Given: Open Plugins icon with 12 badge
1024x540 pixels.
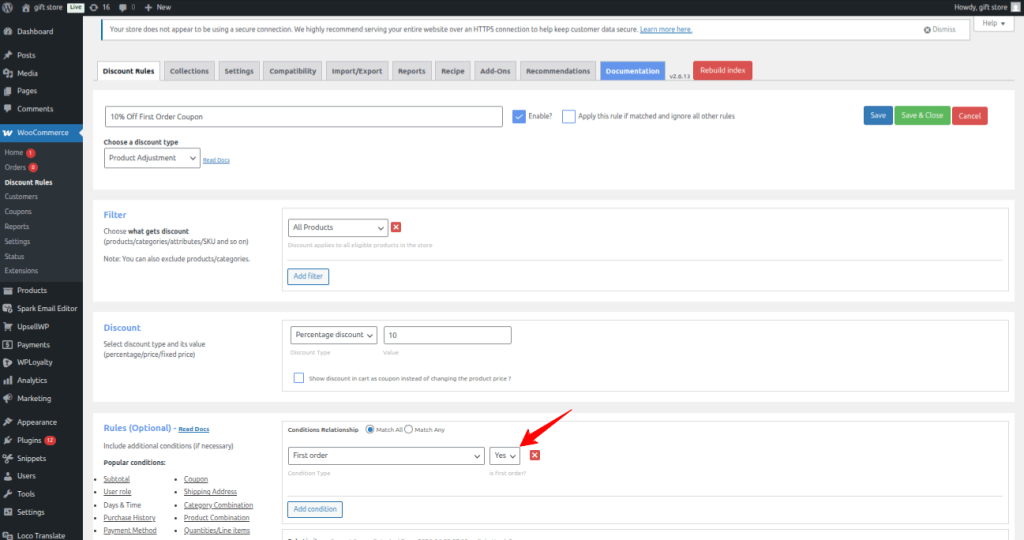Looking at the screenshot, I should [x=8, y=440].
